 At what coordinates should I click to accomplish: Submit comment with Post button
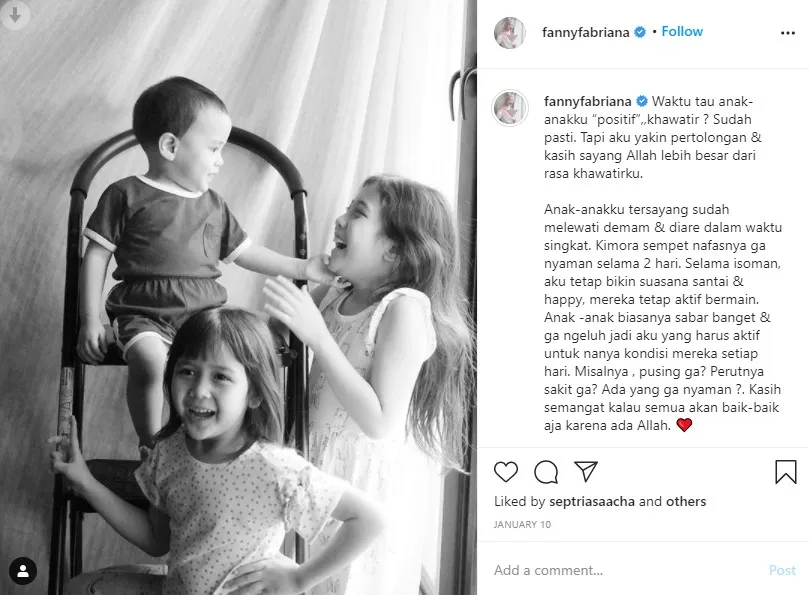782,570
